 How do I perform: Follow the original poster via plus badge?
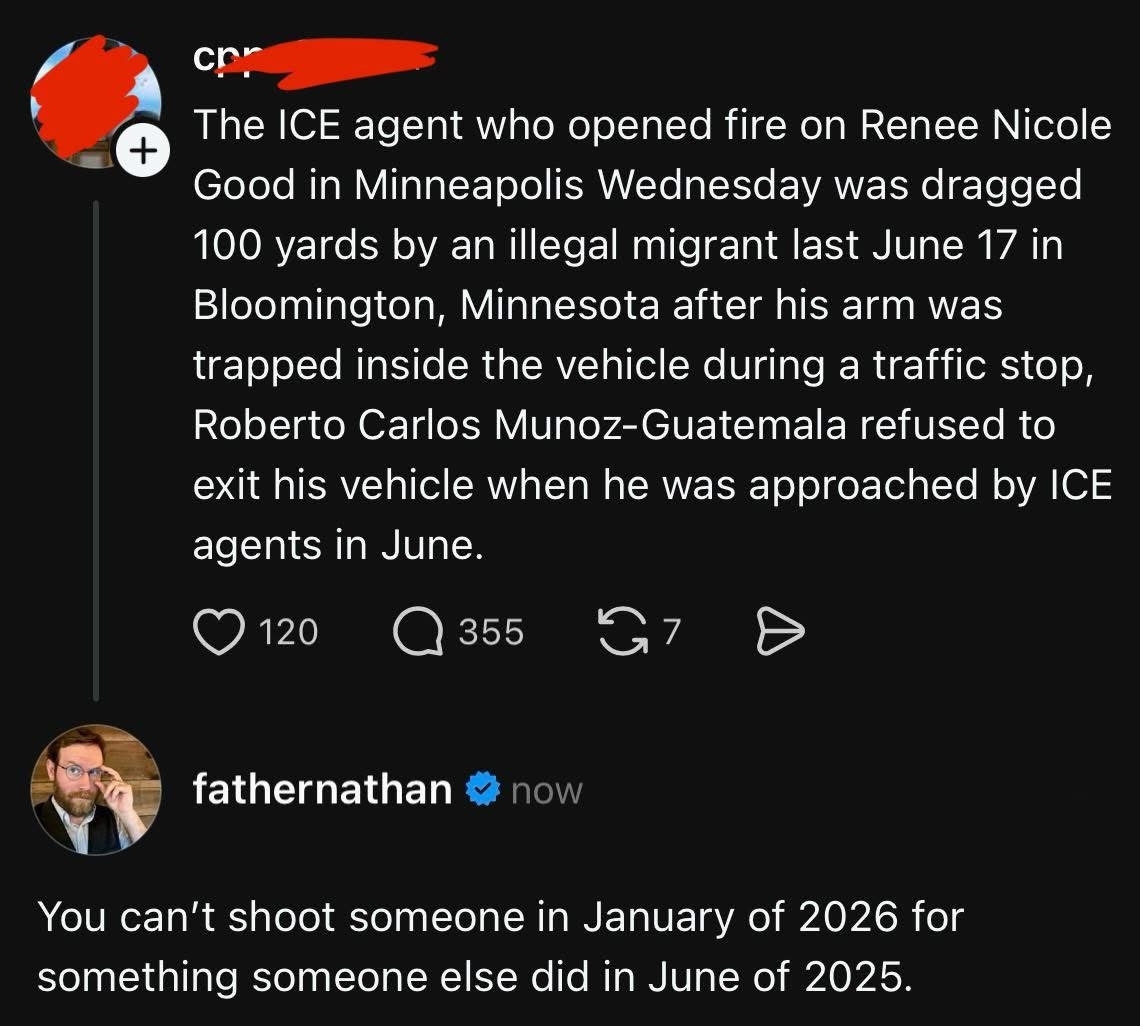coord(143,153)
